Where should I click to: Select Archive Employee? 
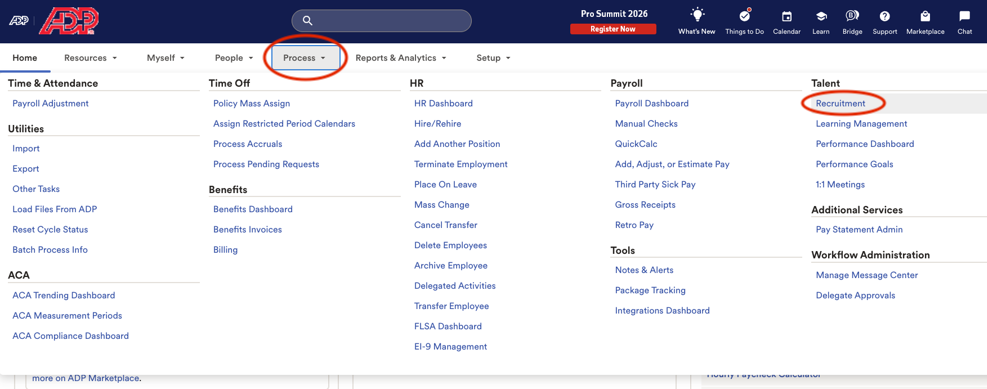[x=451, y=266]
